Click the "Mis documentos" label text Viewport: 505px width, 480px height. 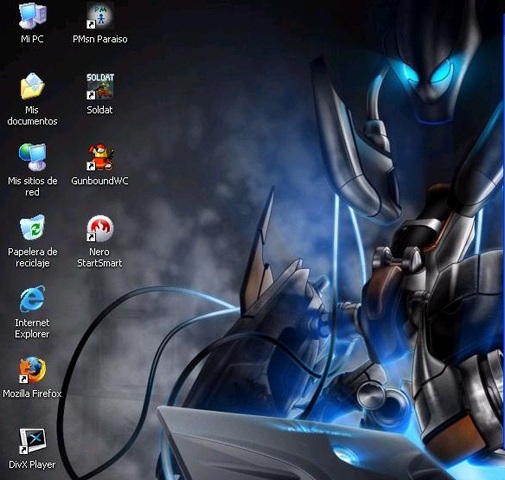click(x=32, y=115)
